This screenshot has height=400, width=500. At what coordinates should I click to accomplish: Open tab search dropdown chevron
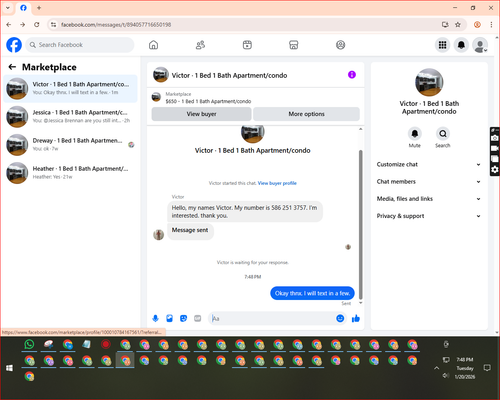(x=8, y=8)
